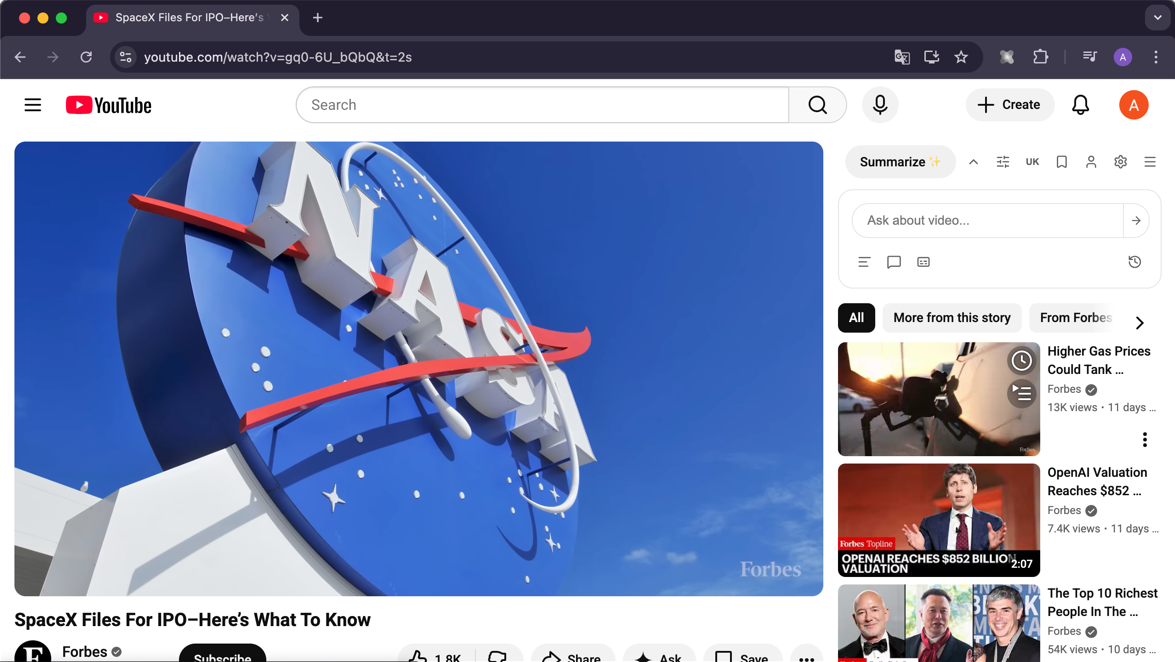1175x662 pixels.
Task: Go back in the browser
Action: tap(20, 57)
